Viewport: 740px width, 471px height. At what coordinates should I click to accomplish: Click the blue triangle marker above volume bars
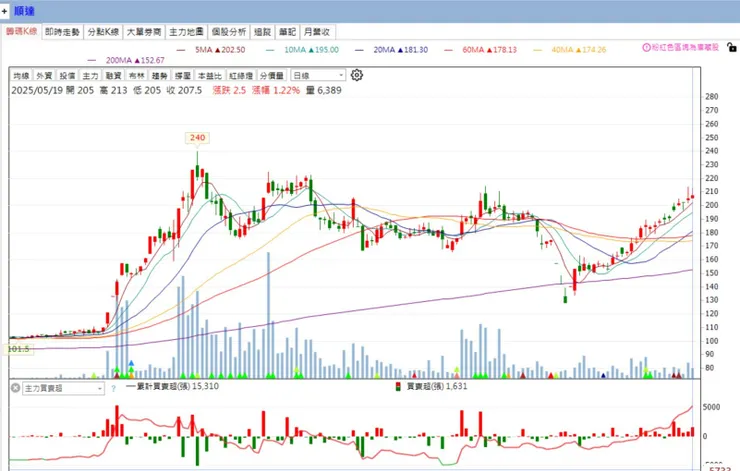coord(131,363)
